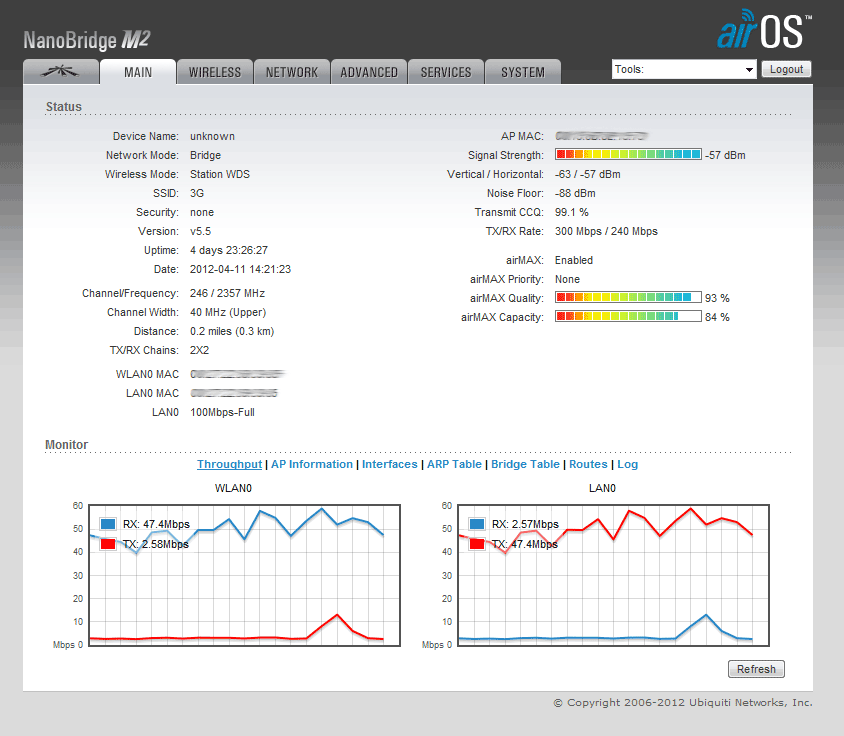Click the airMAX Capacity bar
Viewport: 844px width, 736px height.
tap(628, 316)
